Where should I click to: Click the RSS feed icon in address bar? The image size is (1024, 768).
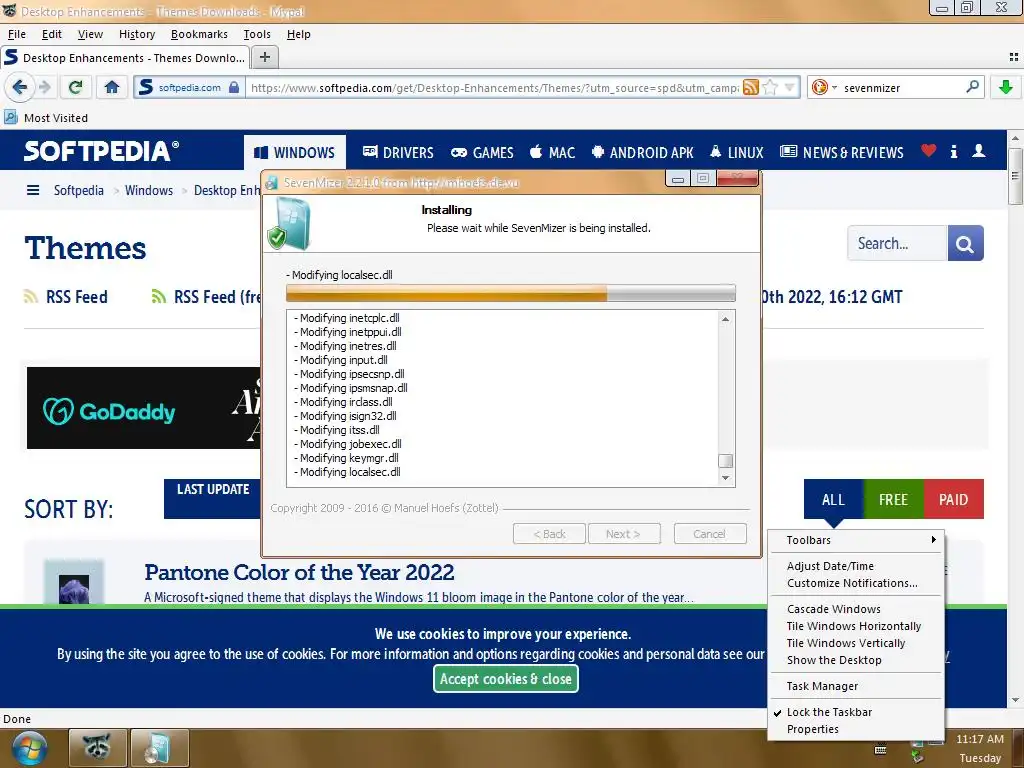(751, 87)
